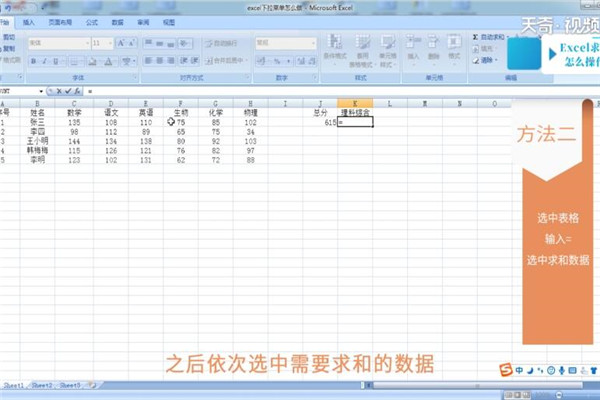The height and width of the screenshot is (400, 600).
Task: Center text horizontally in the cell
Action: click(160, 60)
